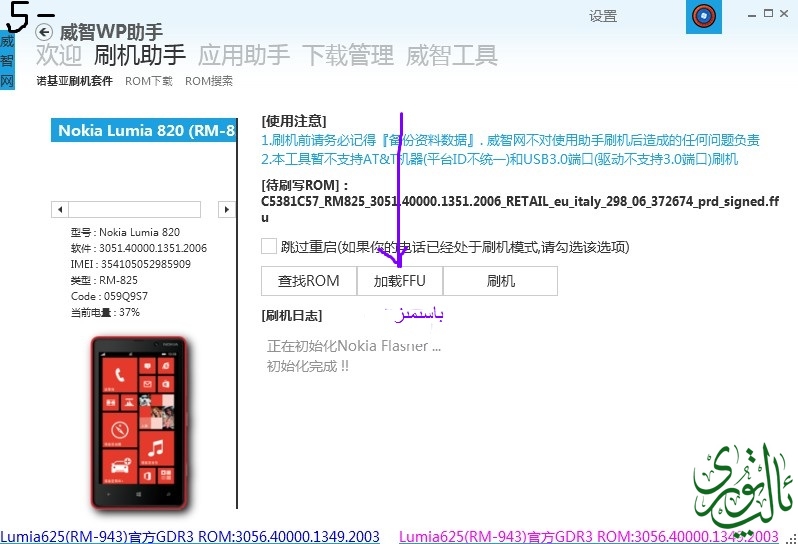Switch to the 欢迎 tab
The width and height of the screenshot is (798, 544).
[x=59, y=55]
